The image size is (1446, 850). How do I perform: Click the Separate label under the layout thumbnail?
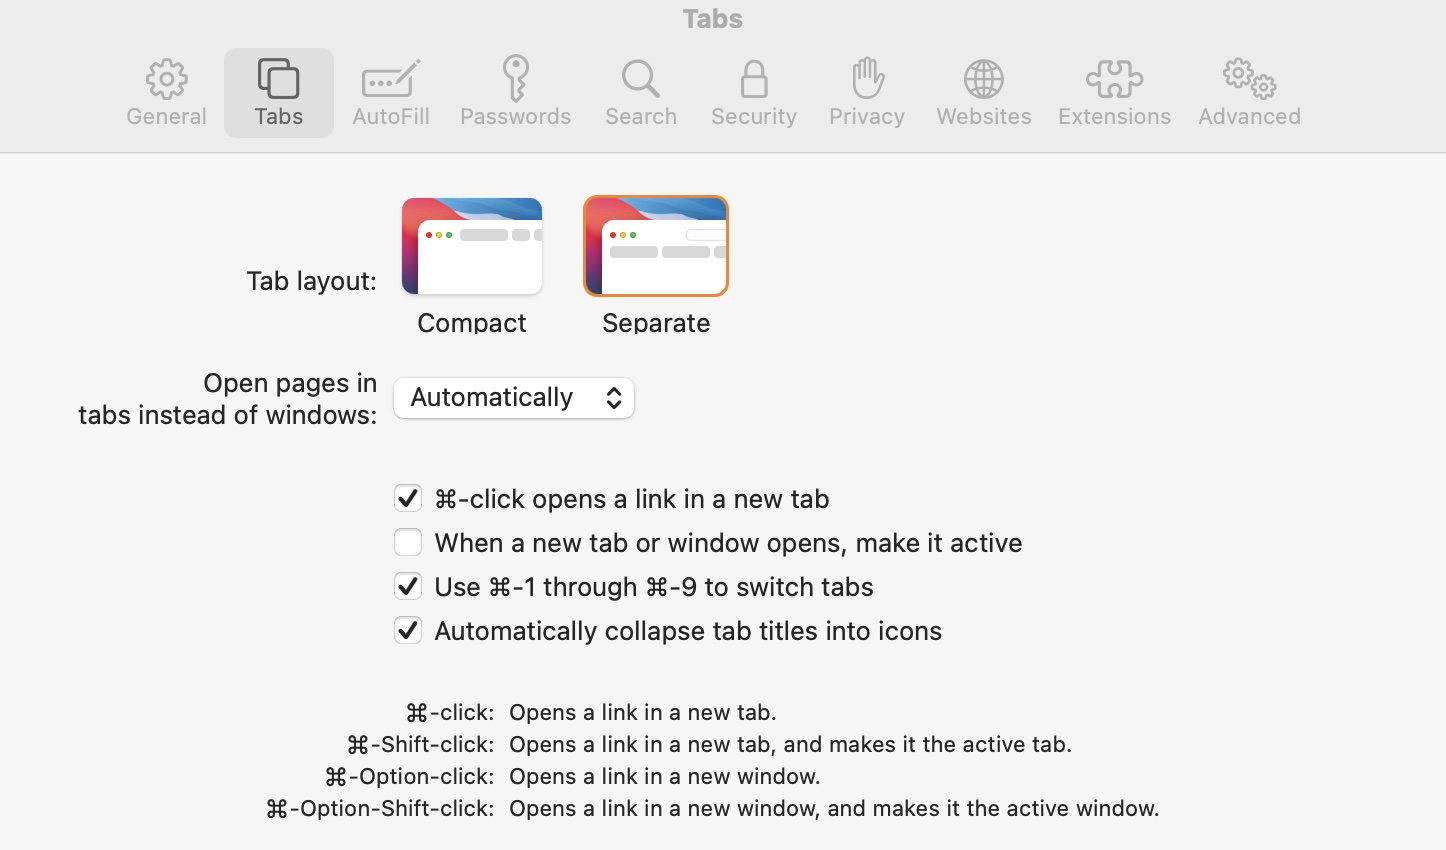(x=656, y=322)
